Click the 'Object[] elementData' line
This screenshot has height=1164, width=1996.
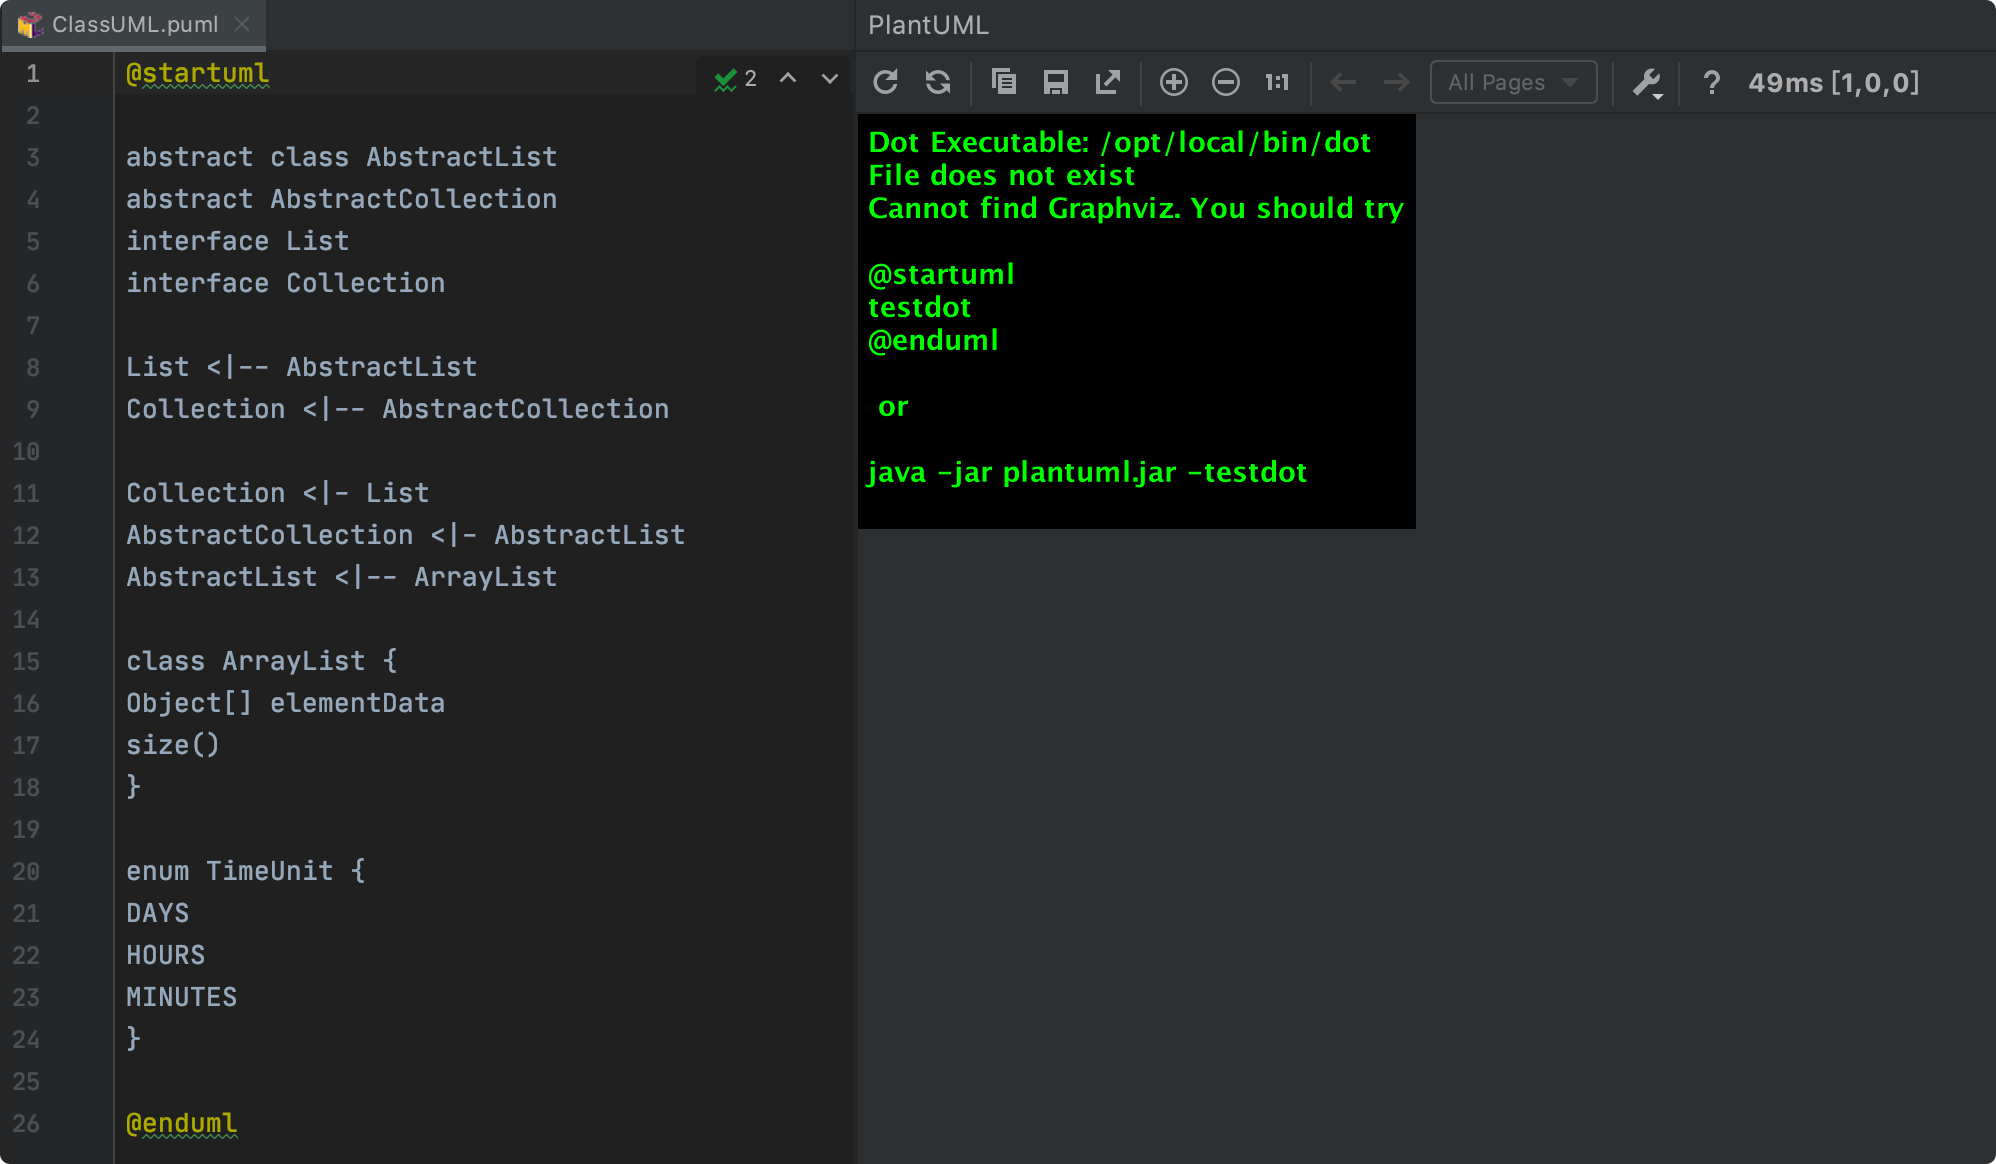pos(285,703)
